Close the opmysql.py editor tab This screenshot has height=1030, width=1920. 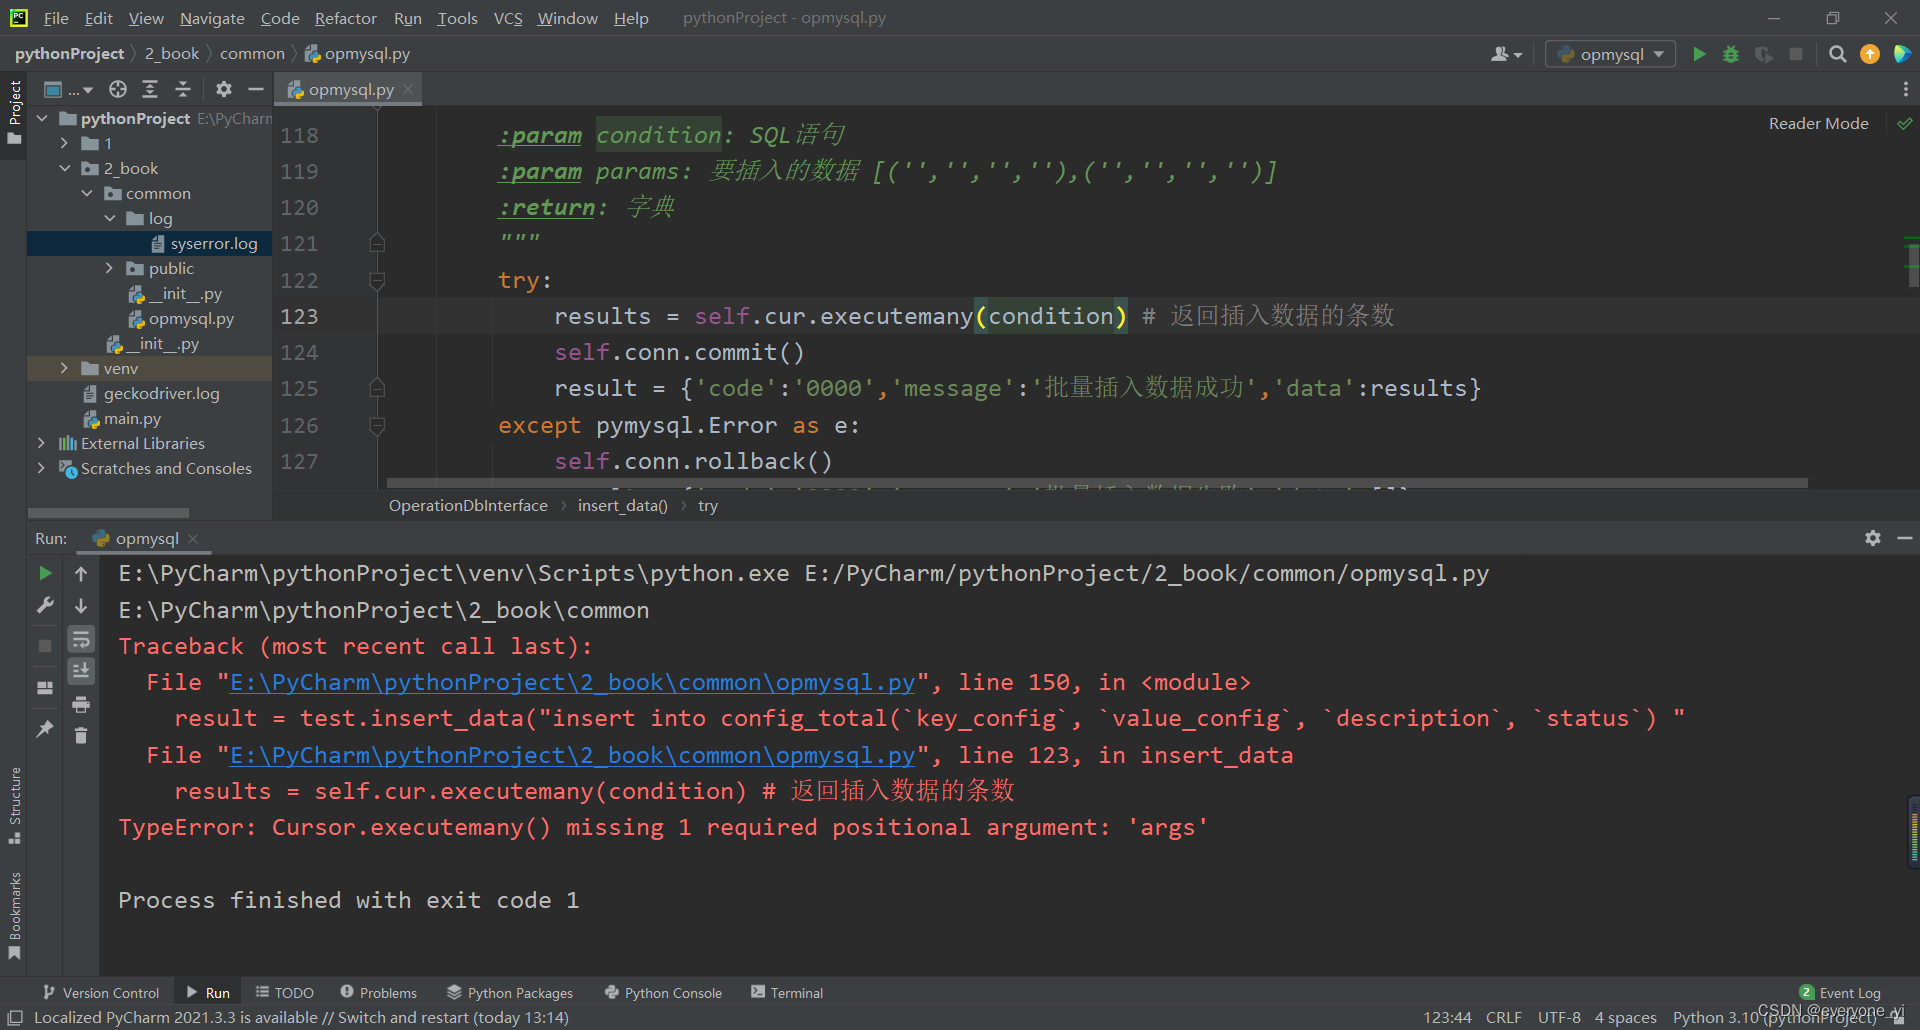[x=408, y=89]
